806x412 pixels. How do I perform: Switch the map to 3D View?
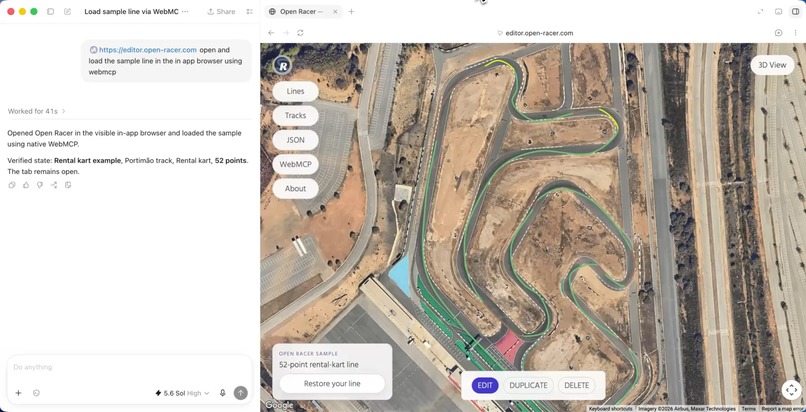coord(772,65)
